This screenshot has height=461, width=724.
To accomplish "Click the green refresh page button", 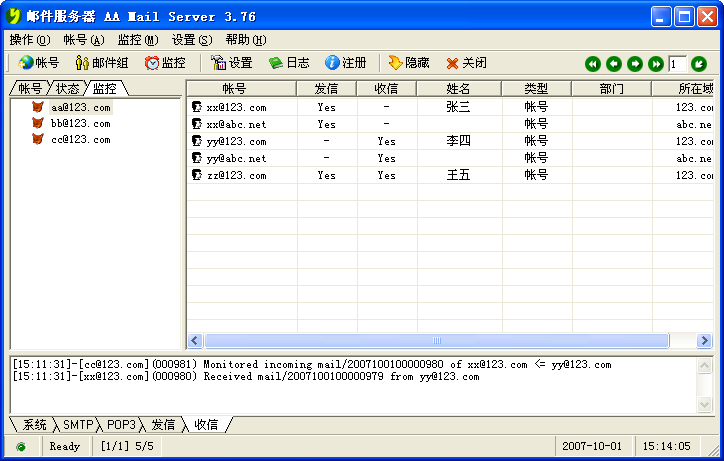I will click(699, 64).
